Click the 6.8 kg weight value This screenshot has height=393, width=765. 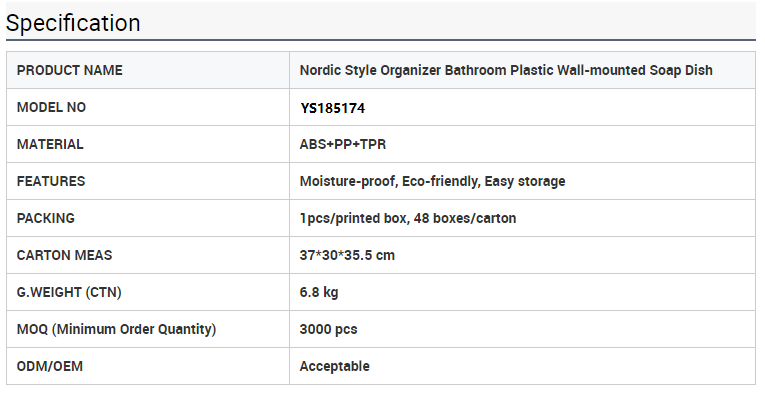(x=319, y=292)
